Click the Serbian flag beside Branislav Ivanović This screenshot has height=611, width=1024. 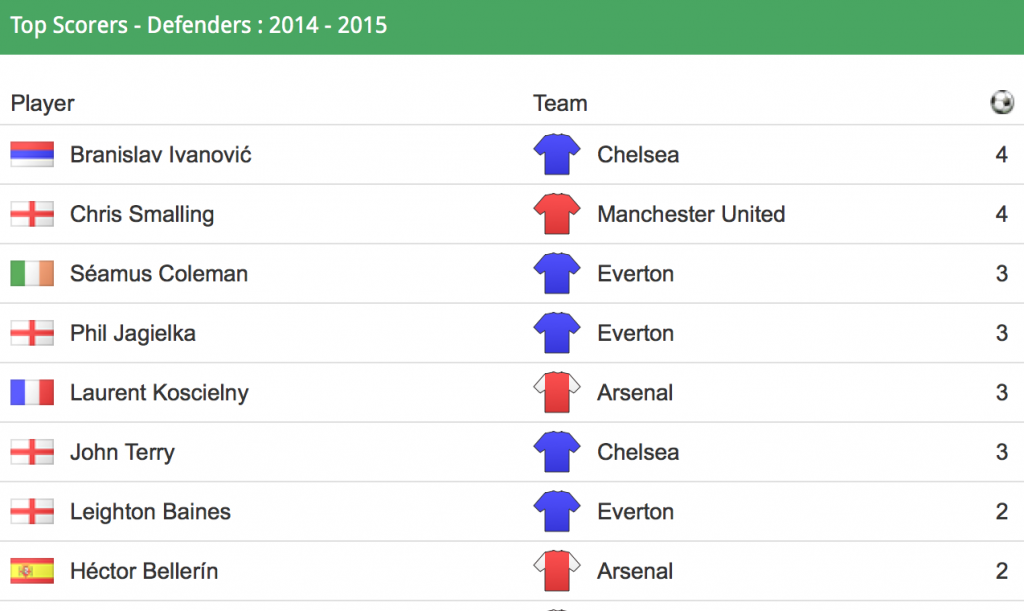pyautogui.click(x=32, y=155)
